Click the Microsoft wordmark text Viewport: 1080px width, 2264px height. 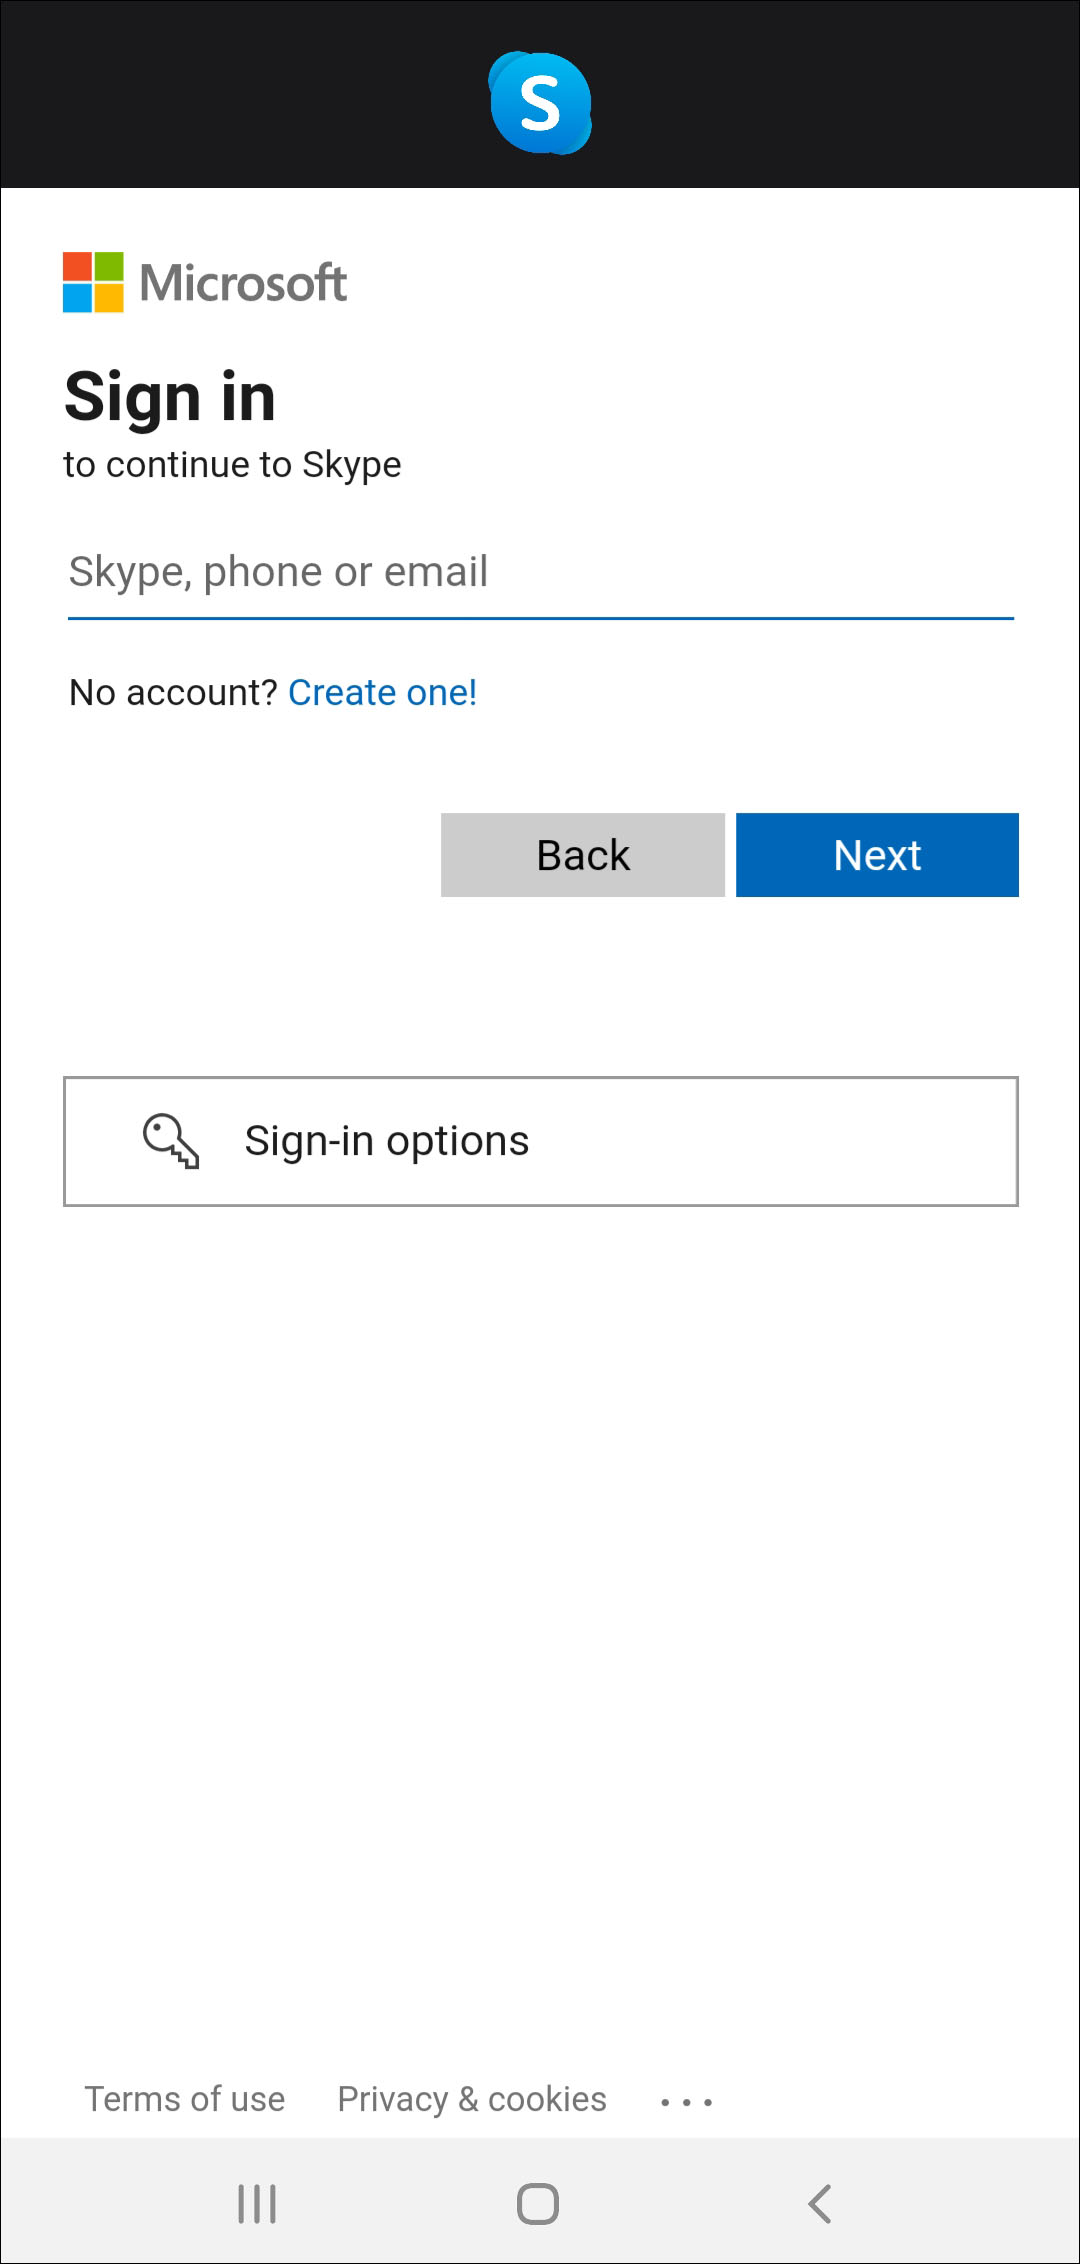[x=243, y=283]
